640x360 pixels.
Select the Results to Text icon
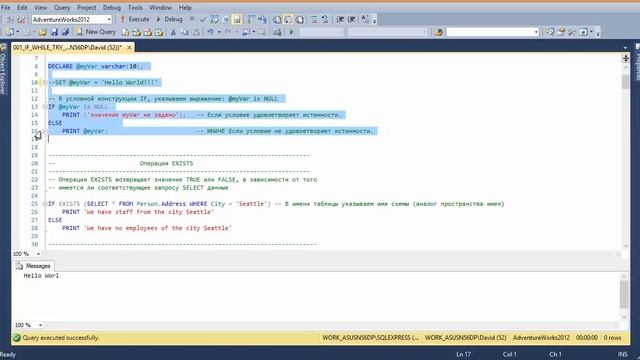[x=277, y=19]
